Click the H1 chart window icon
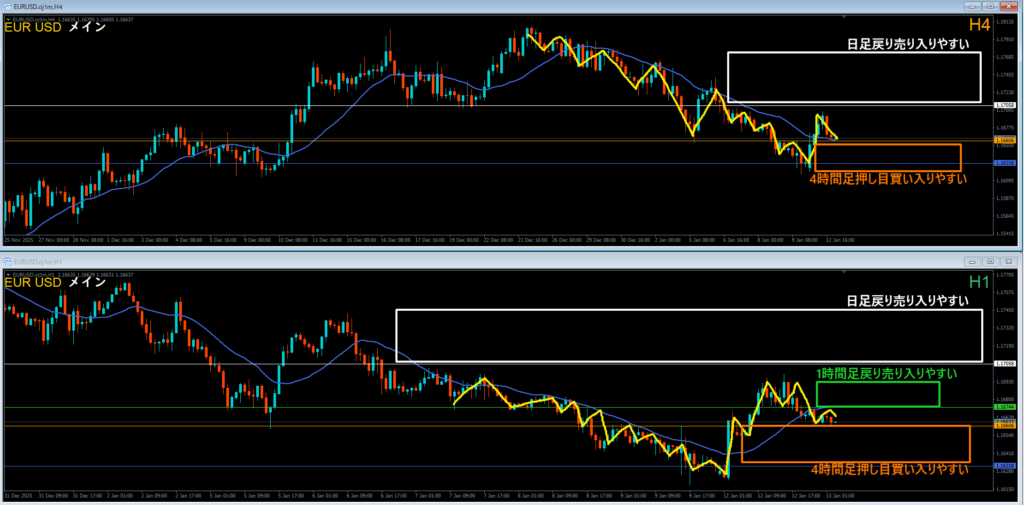The image size is (1024, 505). (8, 261)
